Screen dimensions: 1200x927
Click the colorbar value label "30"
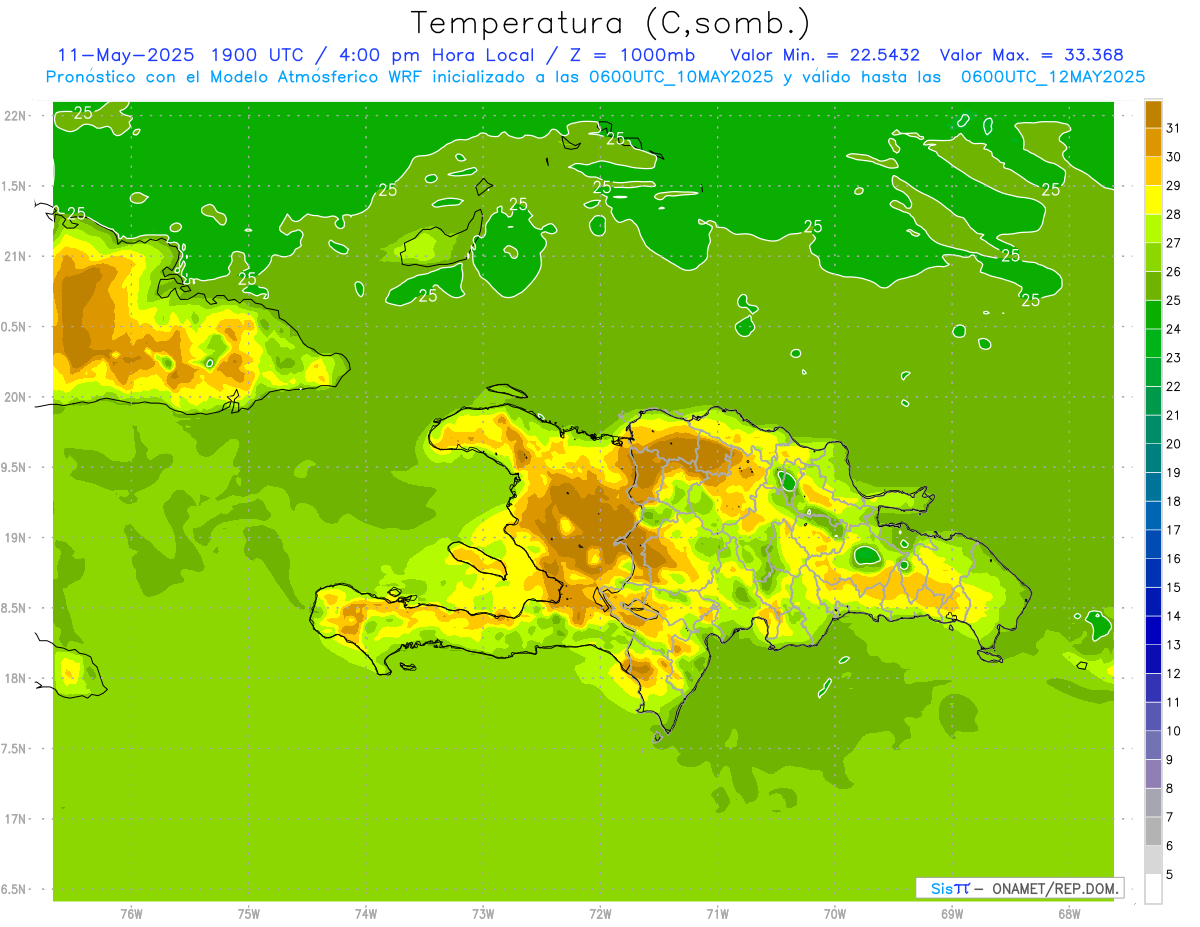[x=1173, y=157]
